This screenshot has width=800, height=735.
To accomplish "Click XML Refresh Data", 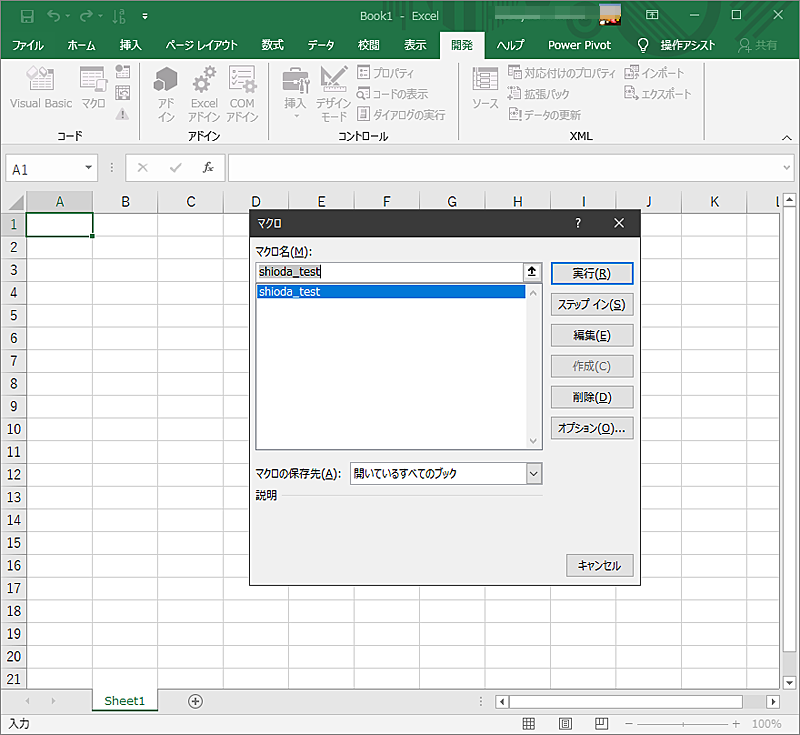I will [544, 114].
